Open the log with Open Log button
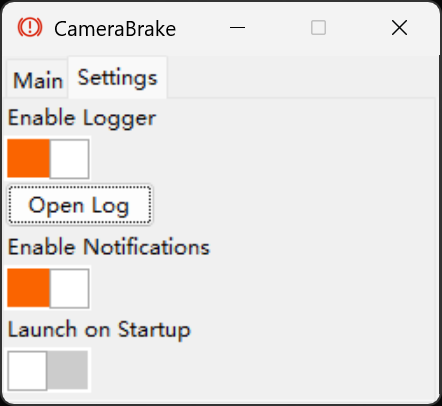The height and width of the screenshot is (406, 442). click(x=80, y=205)
